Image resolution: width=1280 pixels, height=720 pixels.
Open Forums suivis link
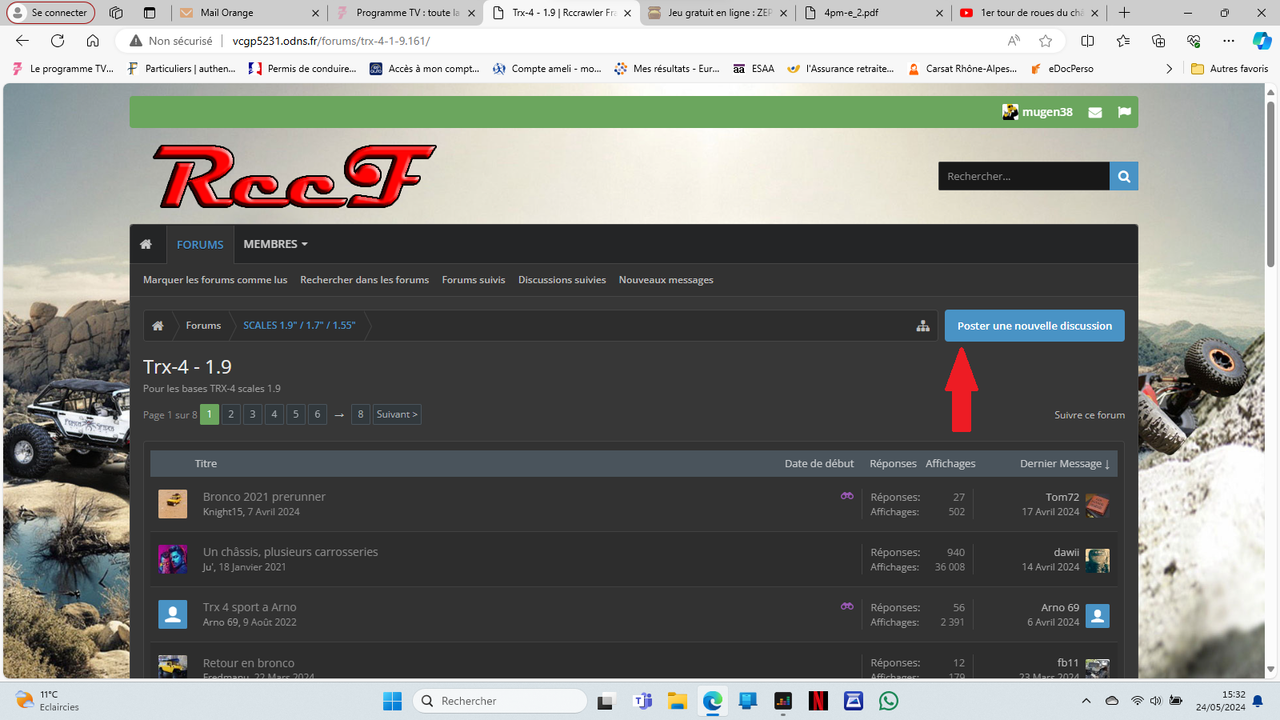(x=473, y=280)
